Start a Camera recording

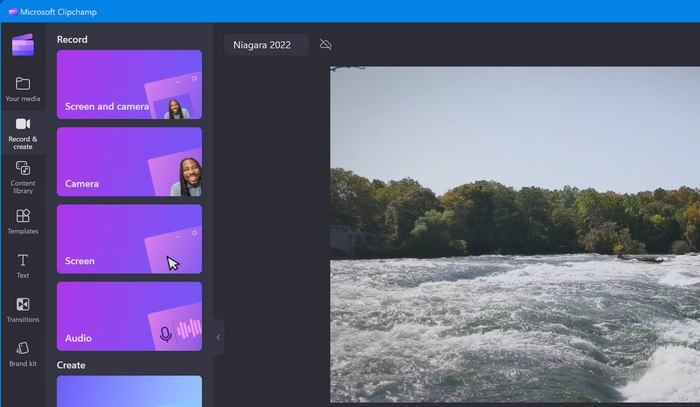[129, 162]
